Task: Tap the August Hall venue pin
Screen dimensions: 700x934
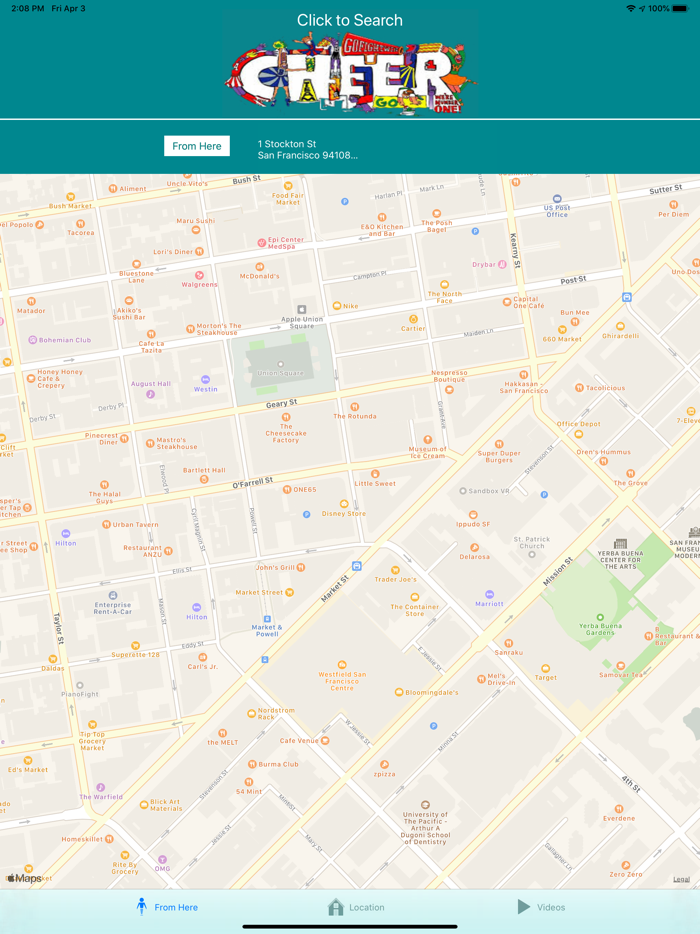Action: click(151, 394)
